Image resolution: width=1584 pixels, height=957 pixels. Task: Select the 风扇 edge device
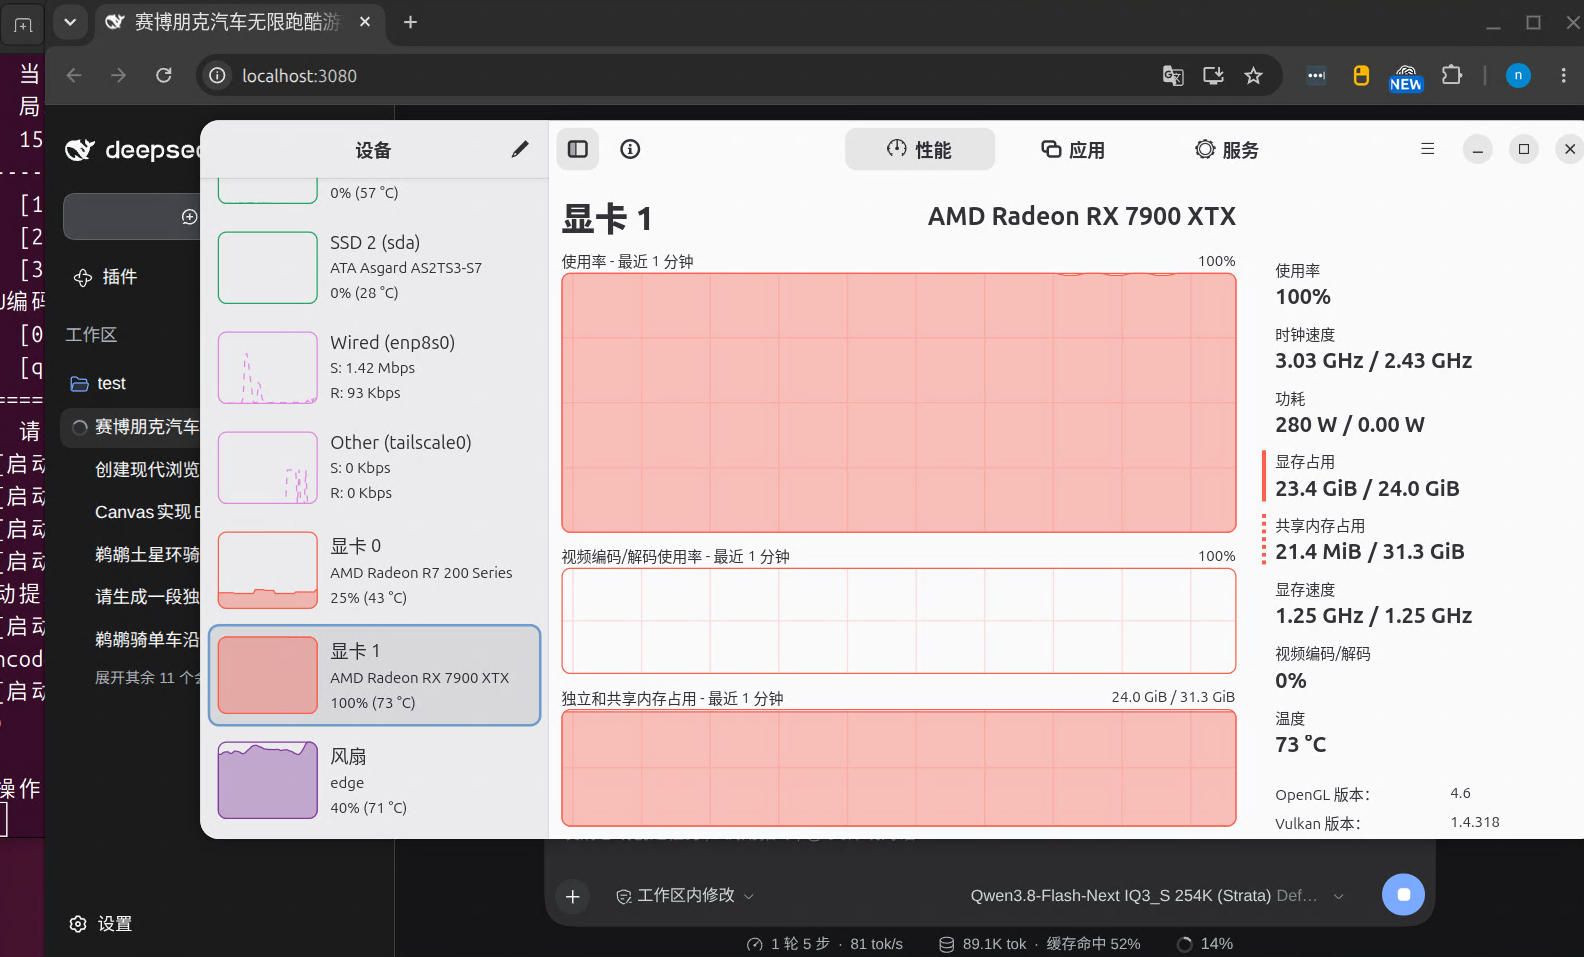tap(375, 781)
